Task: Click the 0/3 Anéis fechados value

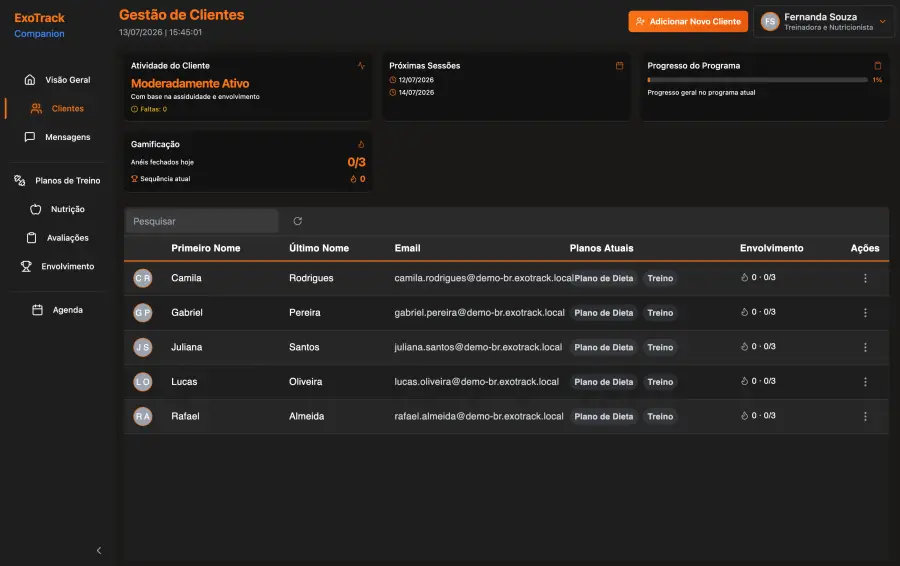Action: (x=356, y=162)
